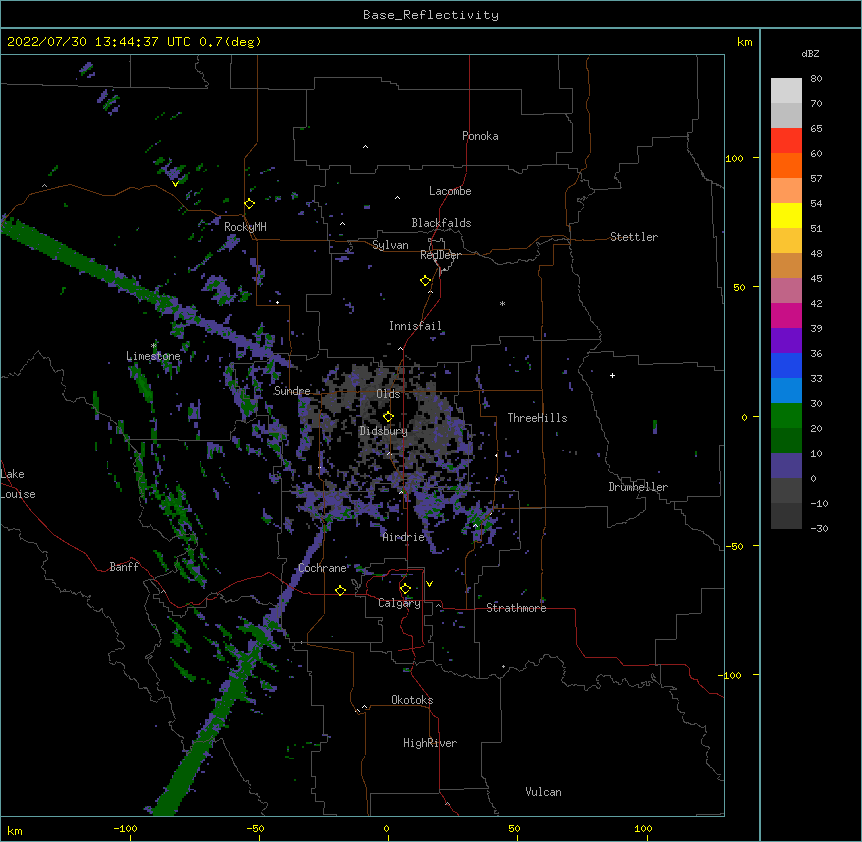862x842 pixels.
Task: Select the orange 57-60 dBZ legend swatch
Action: [786, 166]
